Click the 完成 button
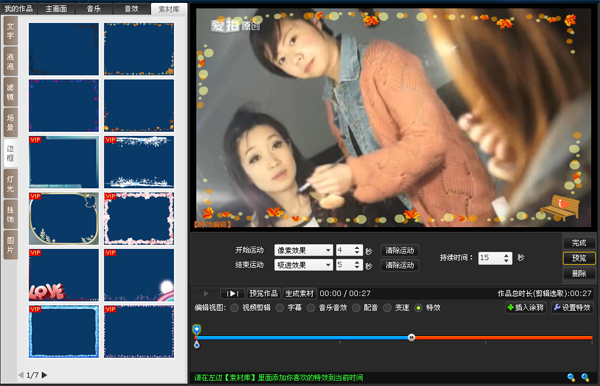Viewport: 600px width, 386px height. 579,243
